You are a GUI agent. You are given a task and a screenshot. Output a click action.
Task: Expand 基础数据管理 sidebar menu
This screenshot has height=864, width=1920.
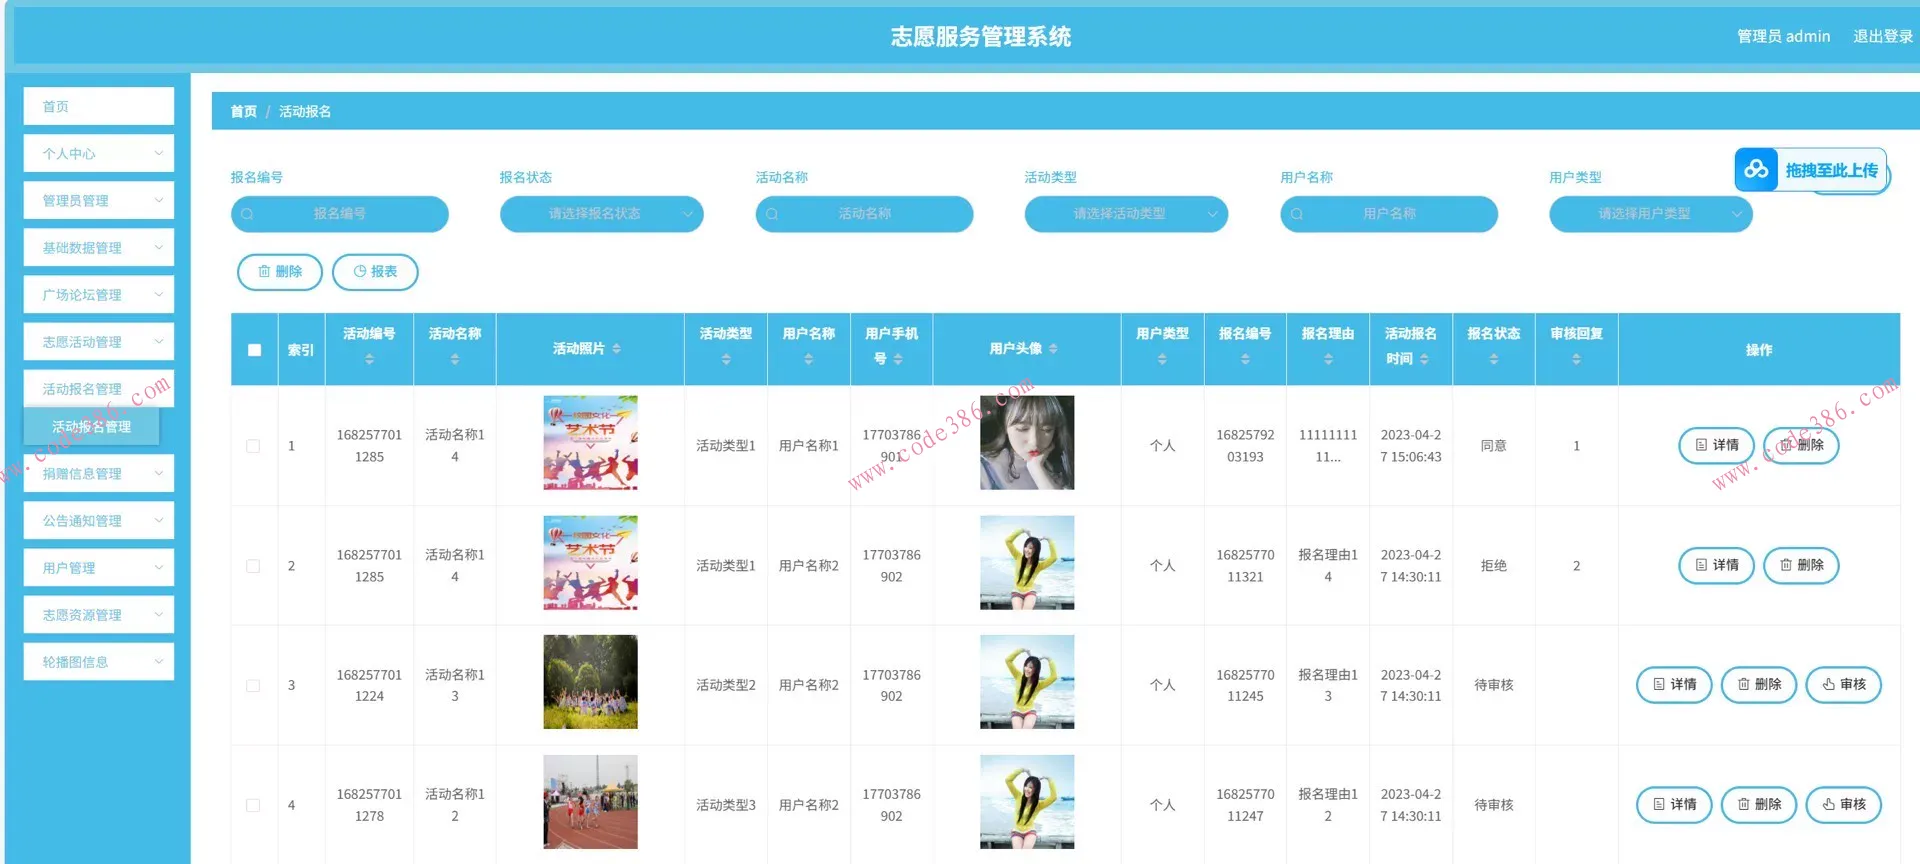(x=99, y=247)
